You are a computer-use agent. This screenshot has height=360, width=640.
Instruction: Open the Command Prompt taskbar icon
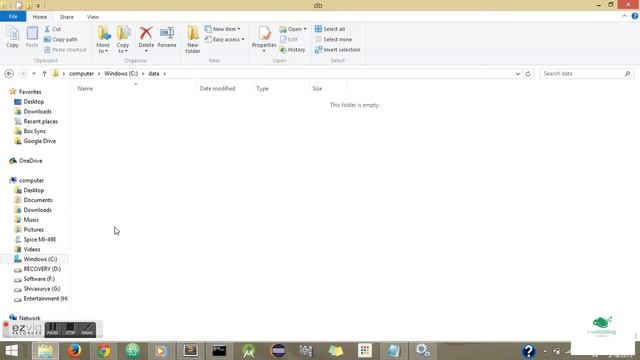[x=219, y=351]
